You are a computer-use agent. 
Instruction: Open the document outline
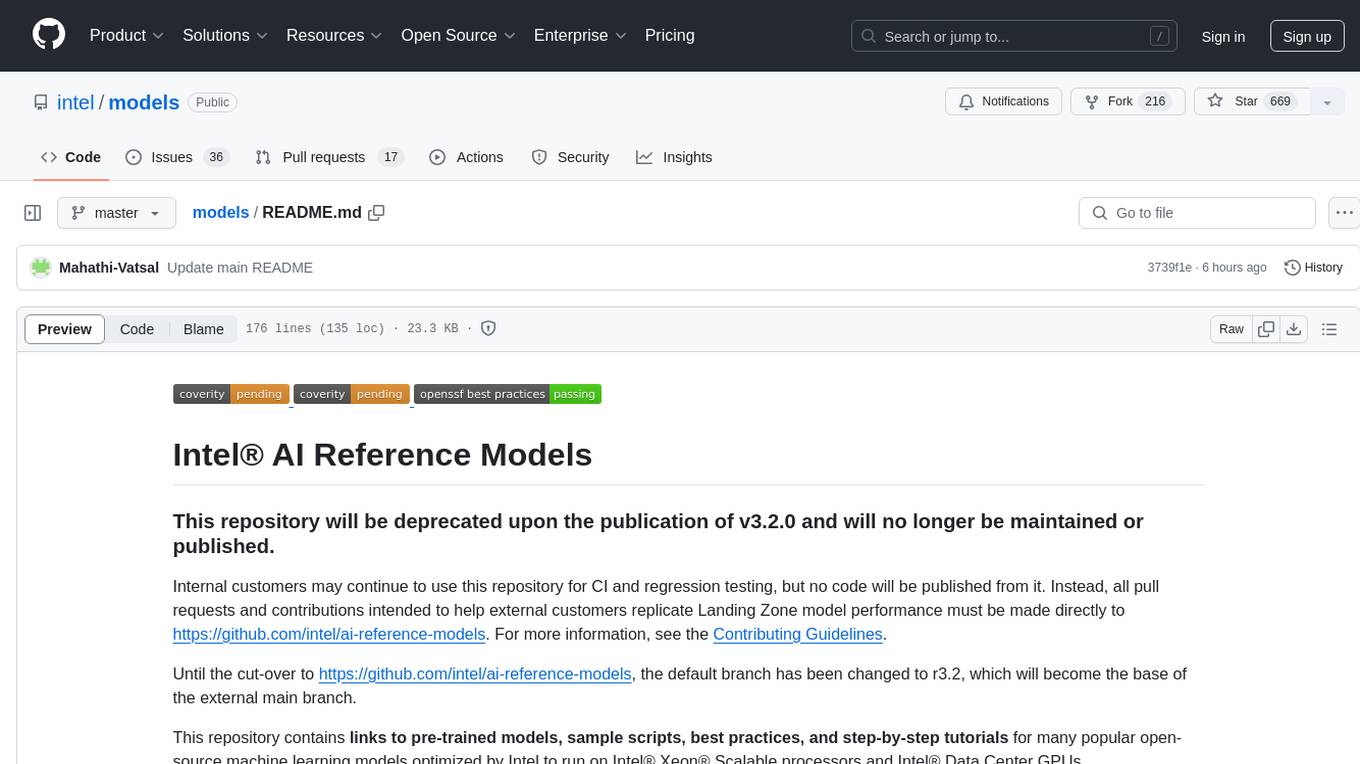pos(1330,329)
